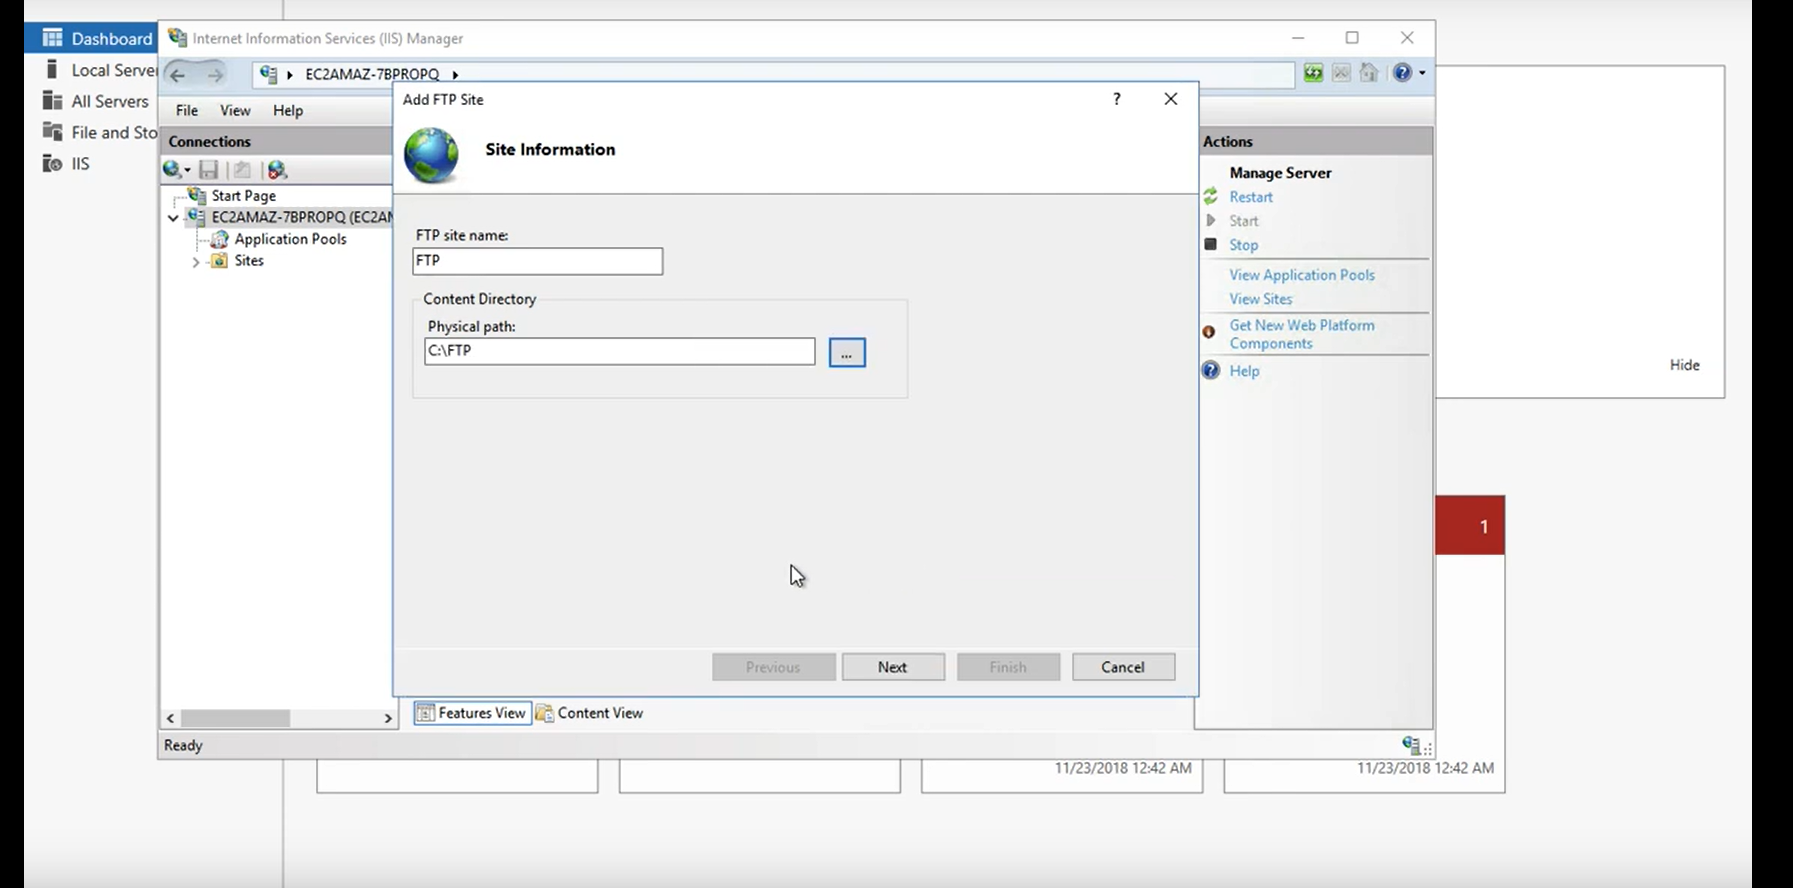The image size is (1793, 888).
Task: Select All Servers in Server Manager sidebar
Action: (96, 101)
